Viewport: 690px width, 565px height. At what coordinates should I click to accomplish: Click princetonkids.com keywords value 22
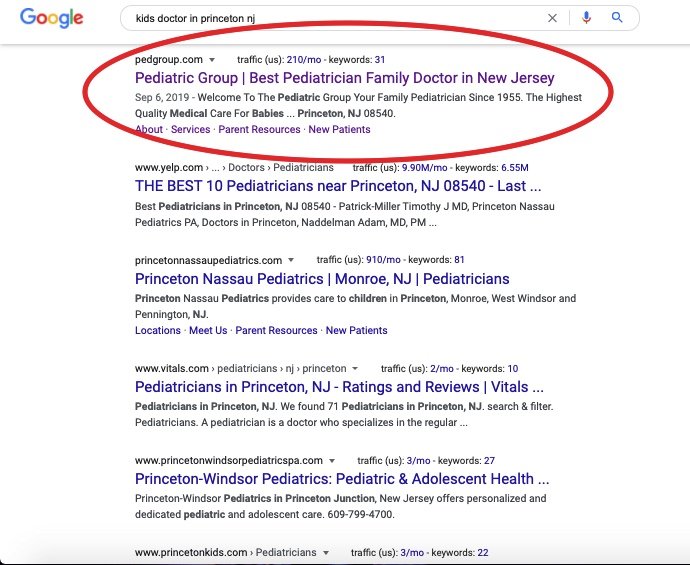pyautogui.click(x=483, y=553)
